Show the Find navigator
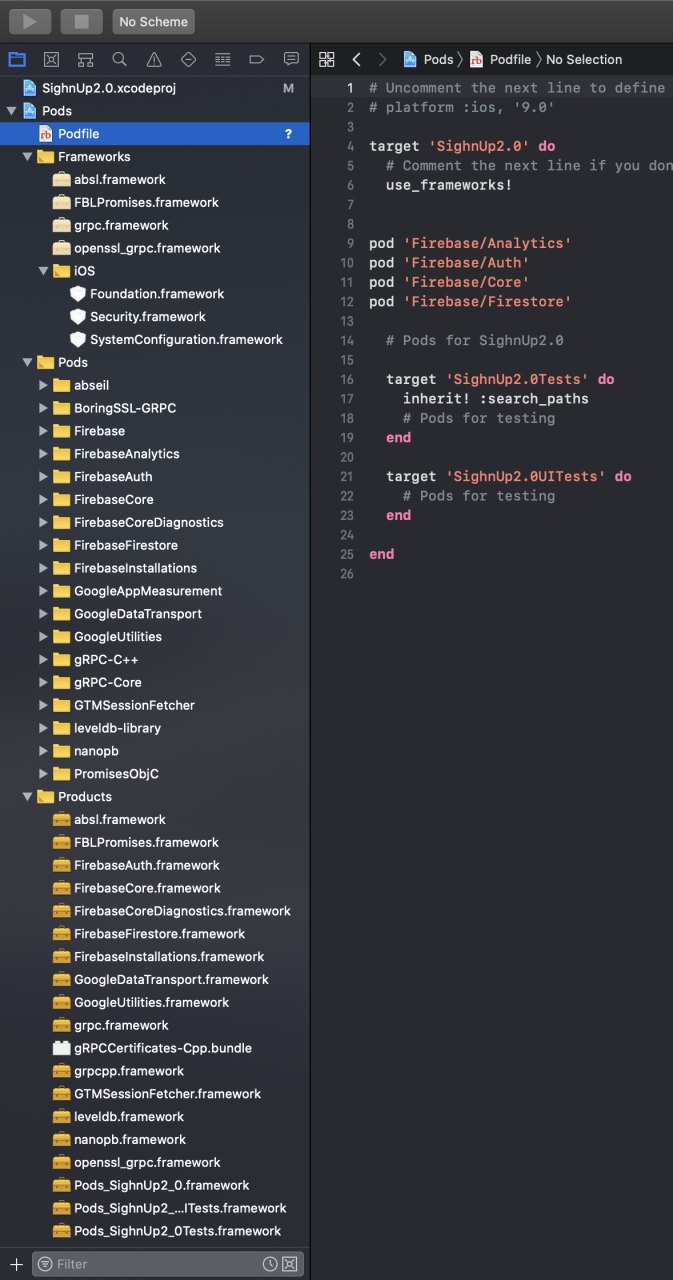 coord(119,59)
